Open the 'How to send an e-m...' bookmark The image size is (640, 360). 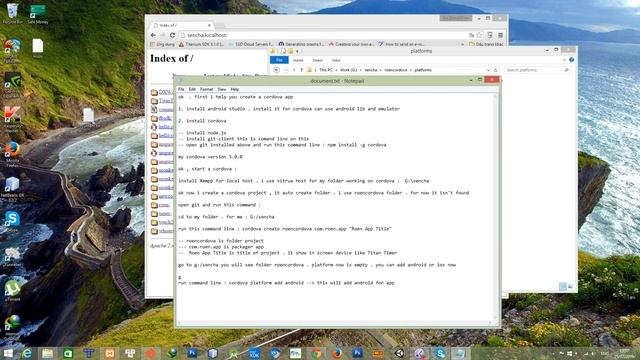point(402,44)
